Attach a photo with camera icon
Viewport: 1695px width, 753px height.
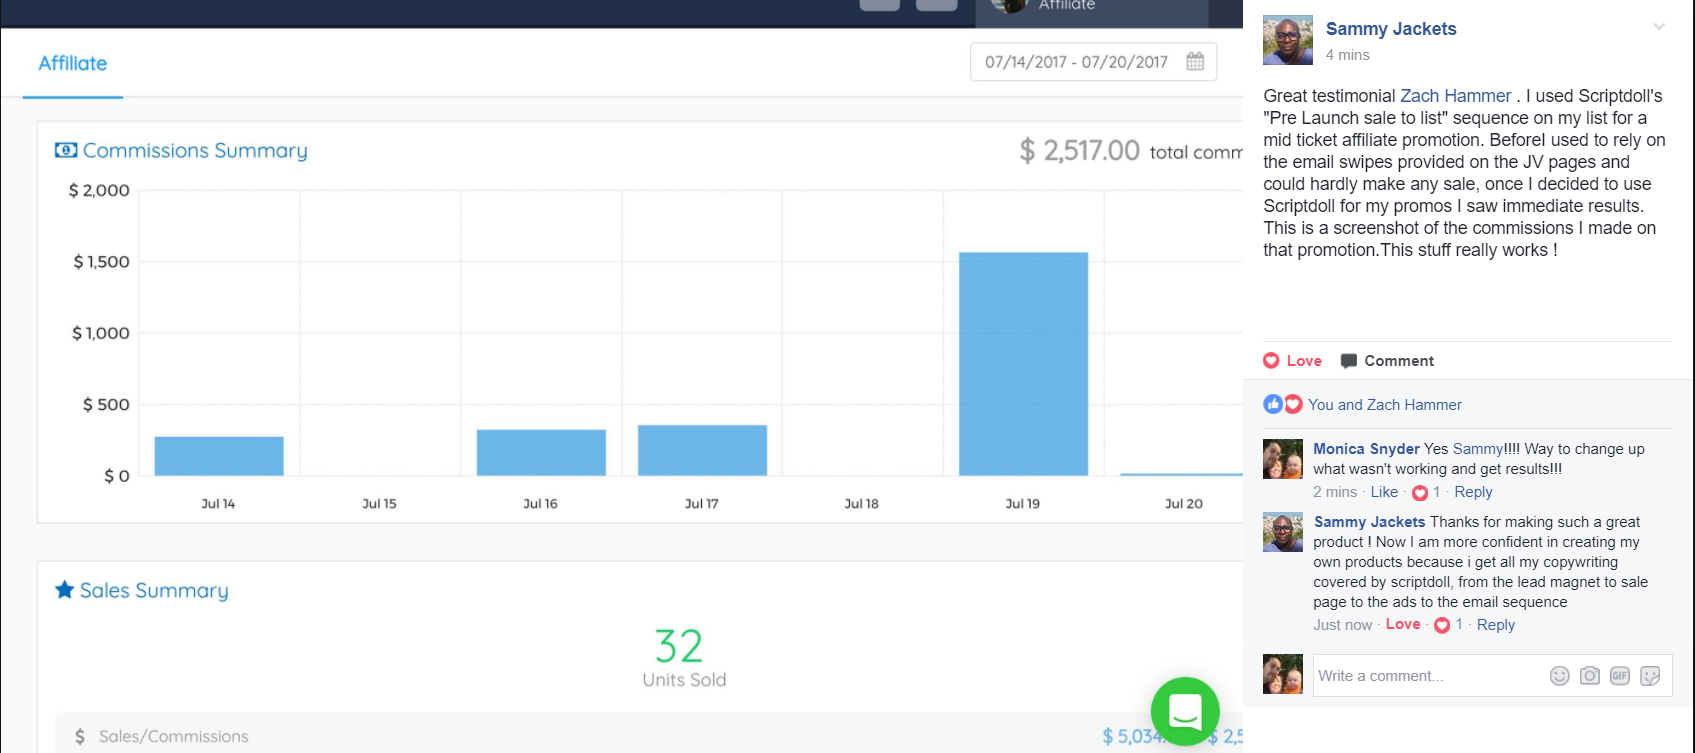1590,676
